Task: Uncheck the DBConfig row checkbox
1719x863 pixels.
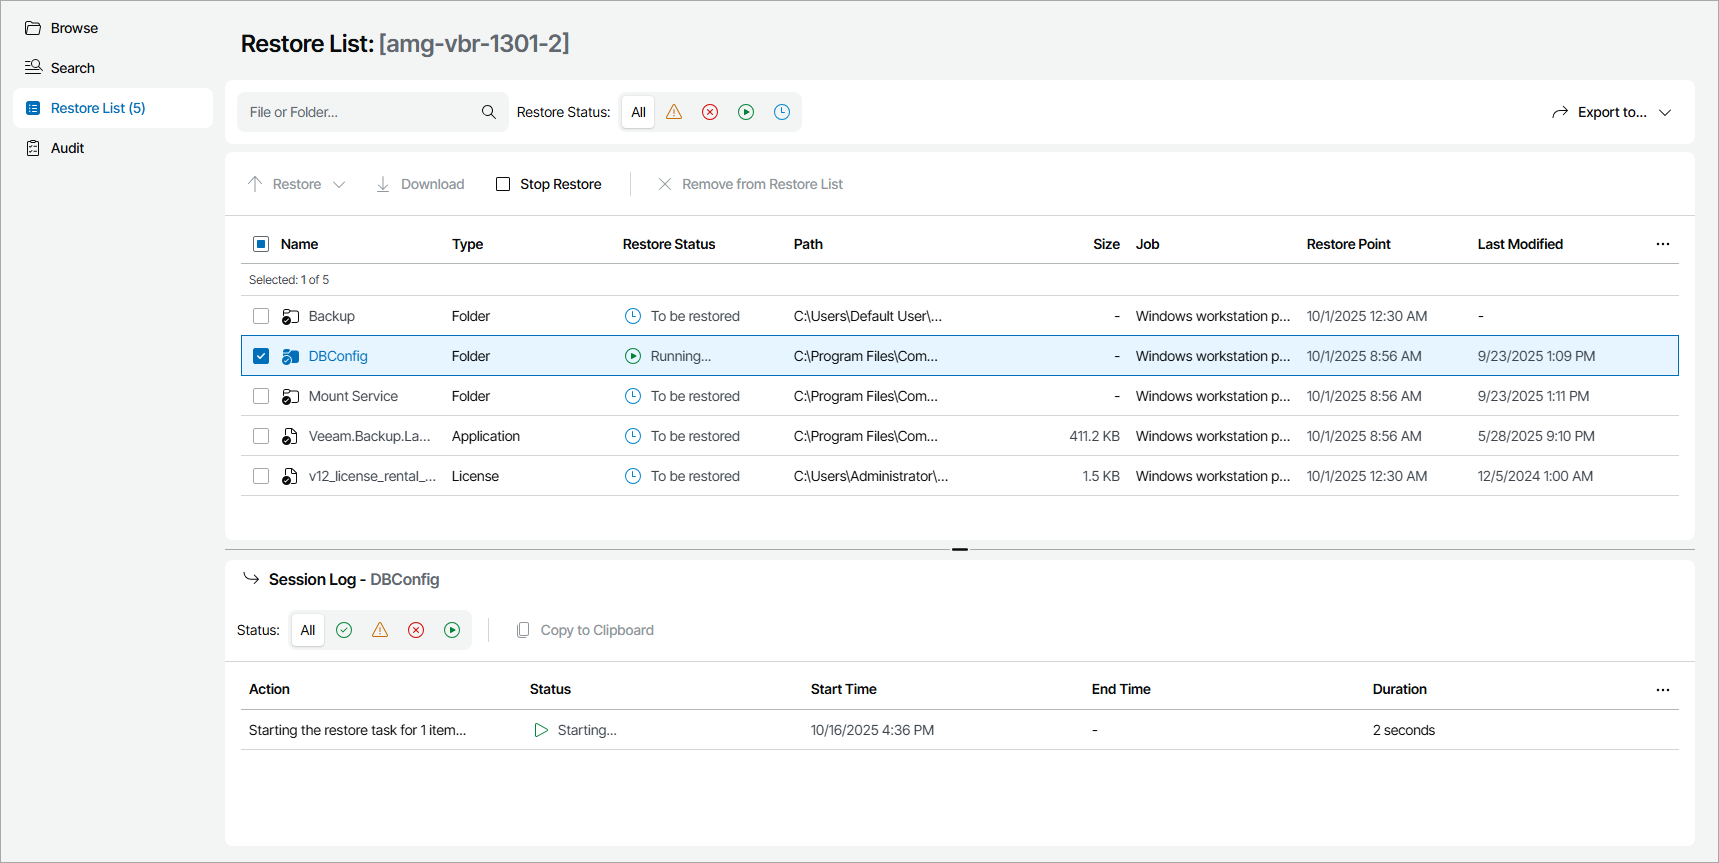Action: pos(261,356)
